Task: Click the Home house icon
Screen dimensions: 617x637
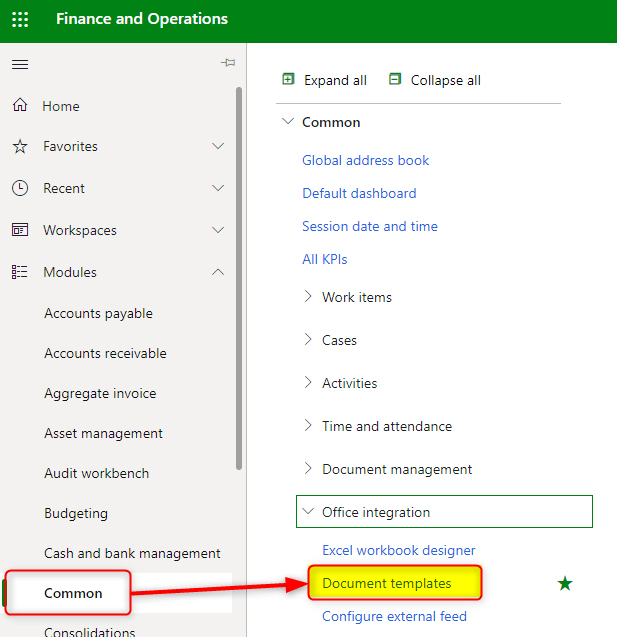Action: click(20, 106)
